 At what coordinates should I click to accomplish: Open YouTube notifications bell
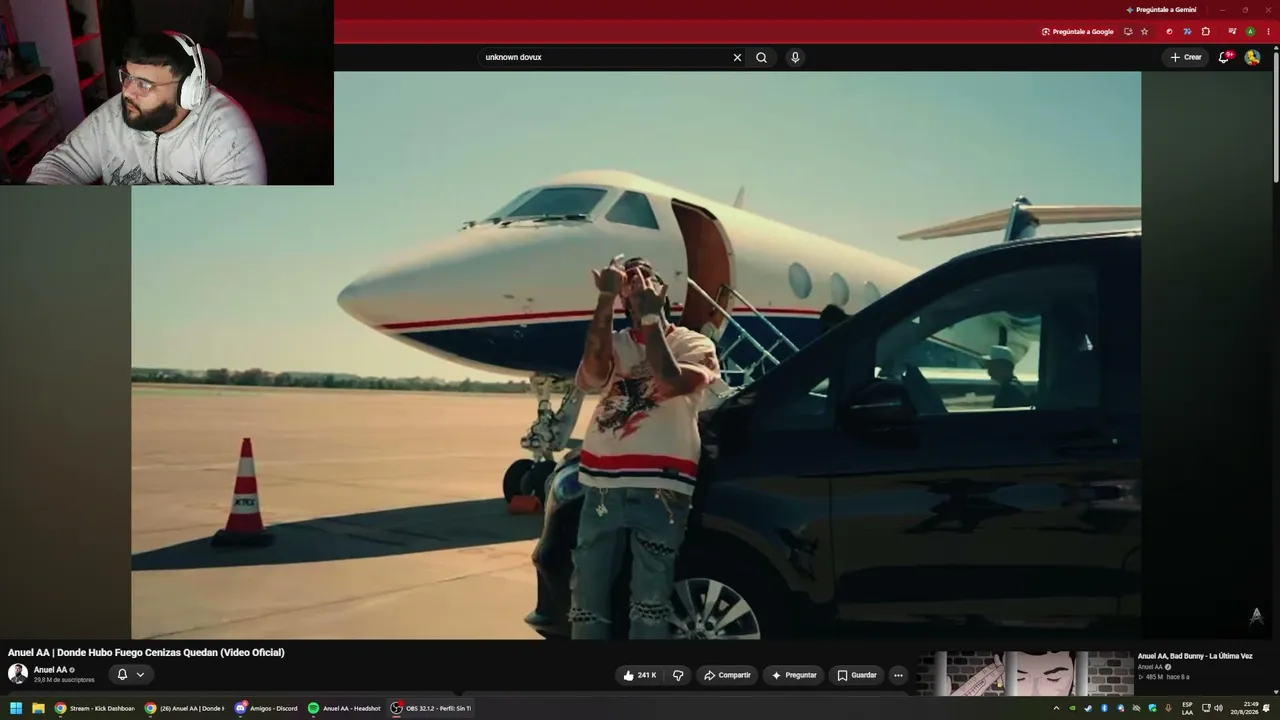click(x=1224, y=57)
